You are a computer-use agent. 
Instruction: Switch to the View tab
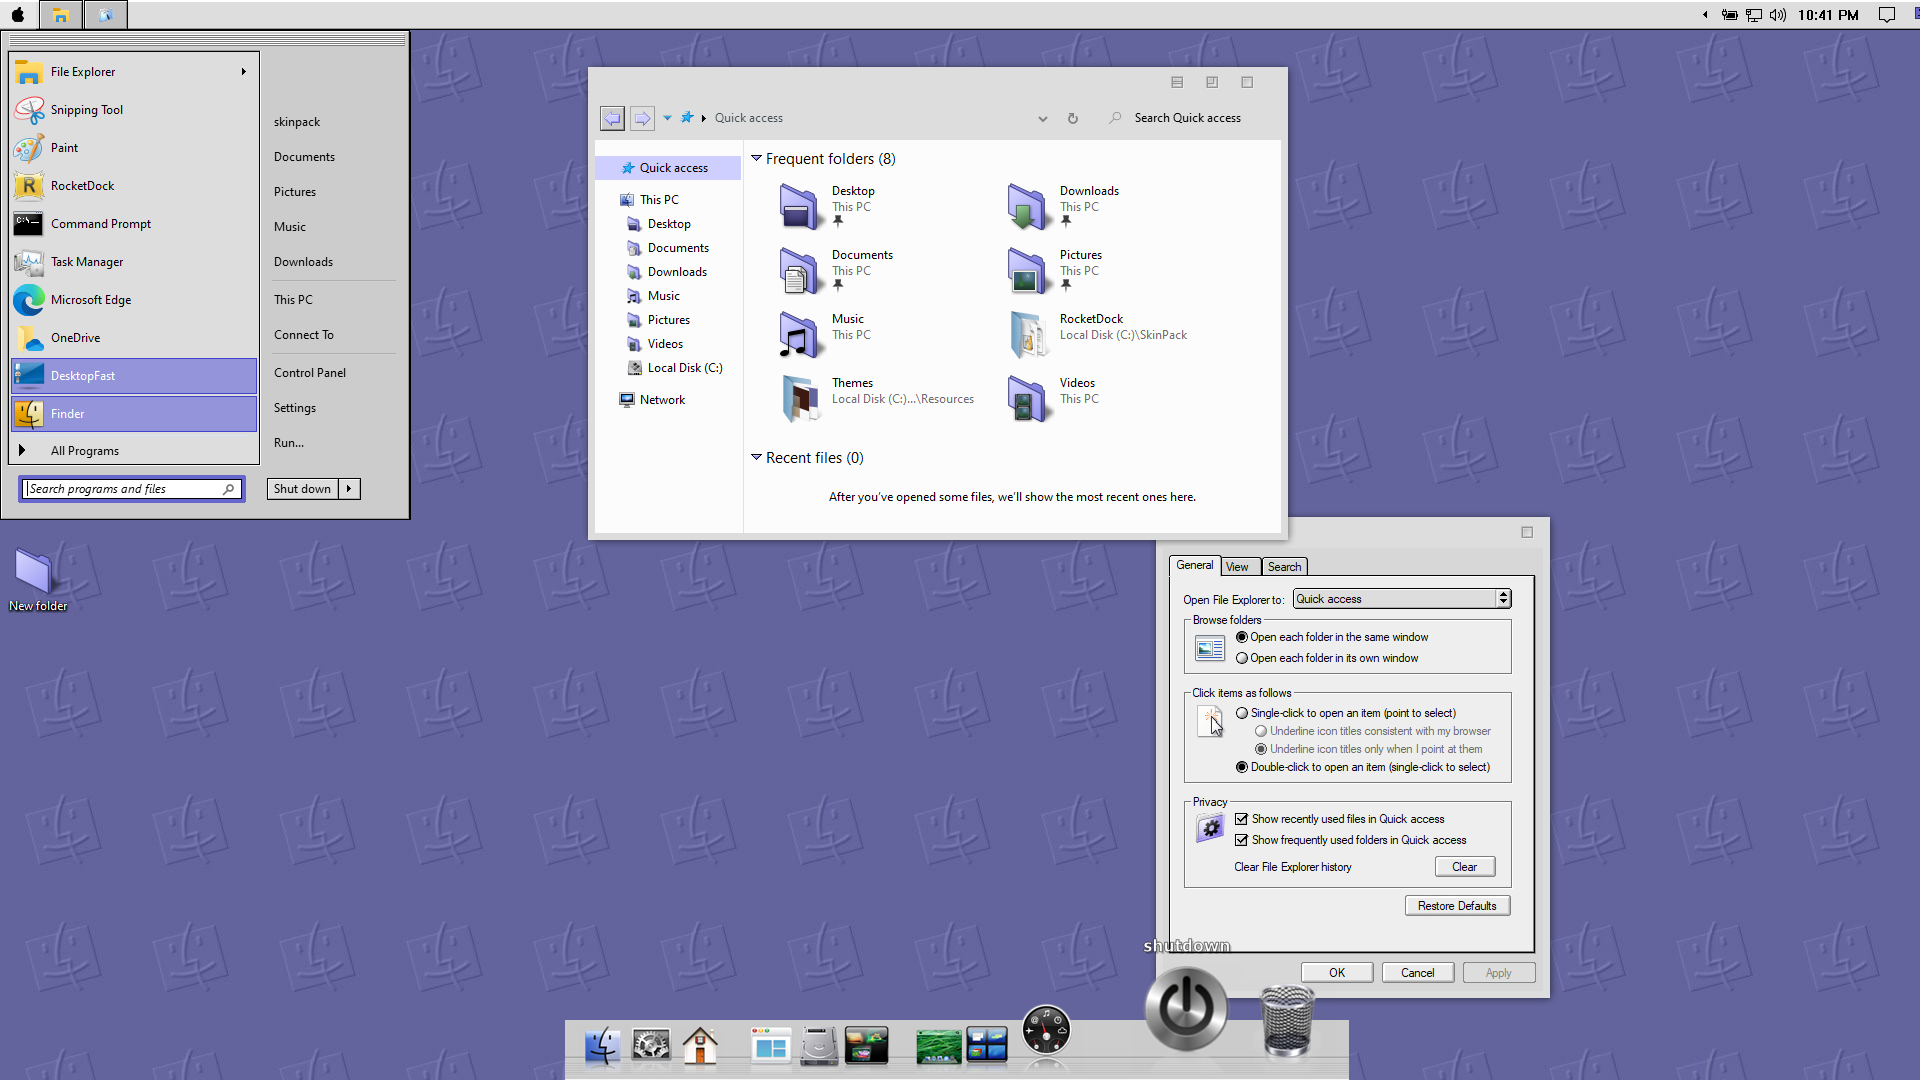(x=1237, y=567)
